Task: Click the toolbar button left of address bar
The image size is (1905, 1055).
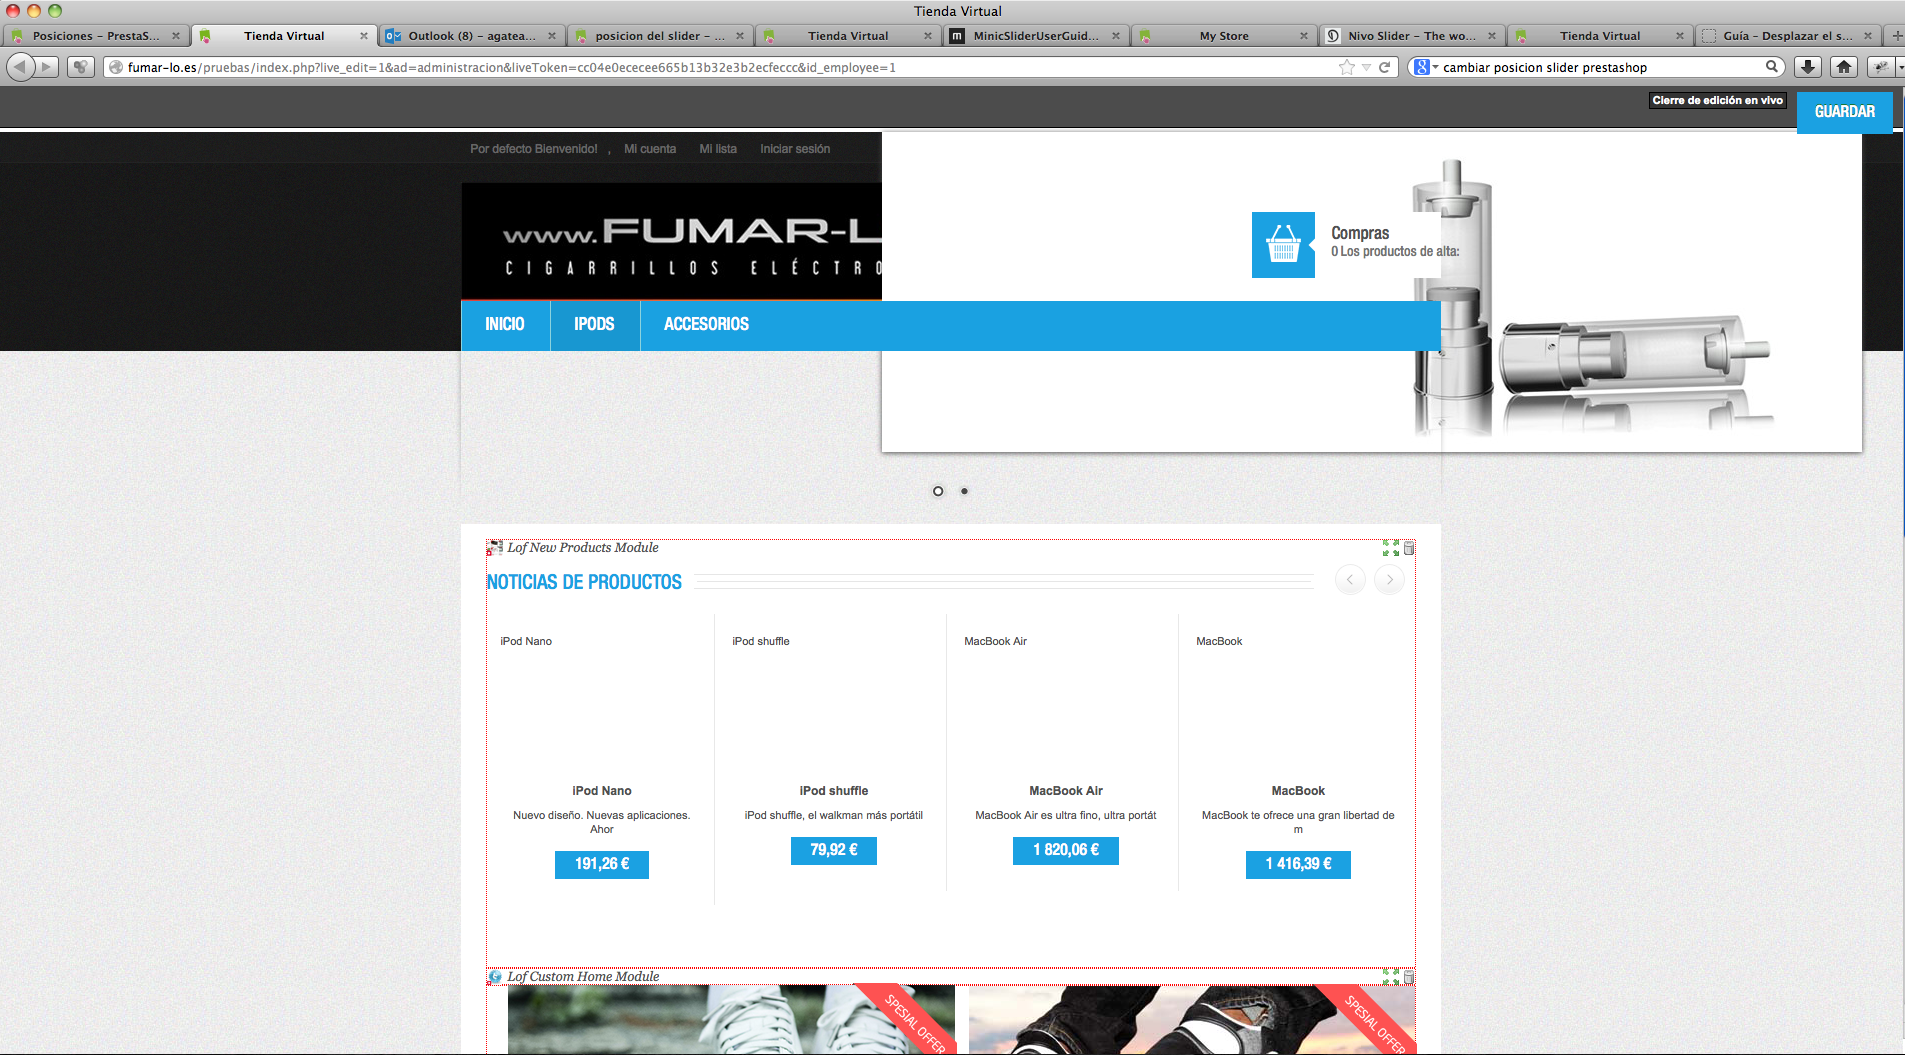Action: click(x=81, y=67)
